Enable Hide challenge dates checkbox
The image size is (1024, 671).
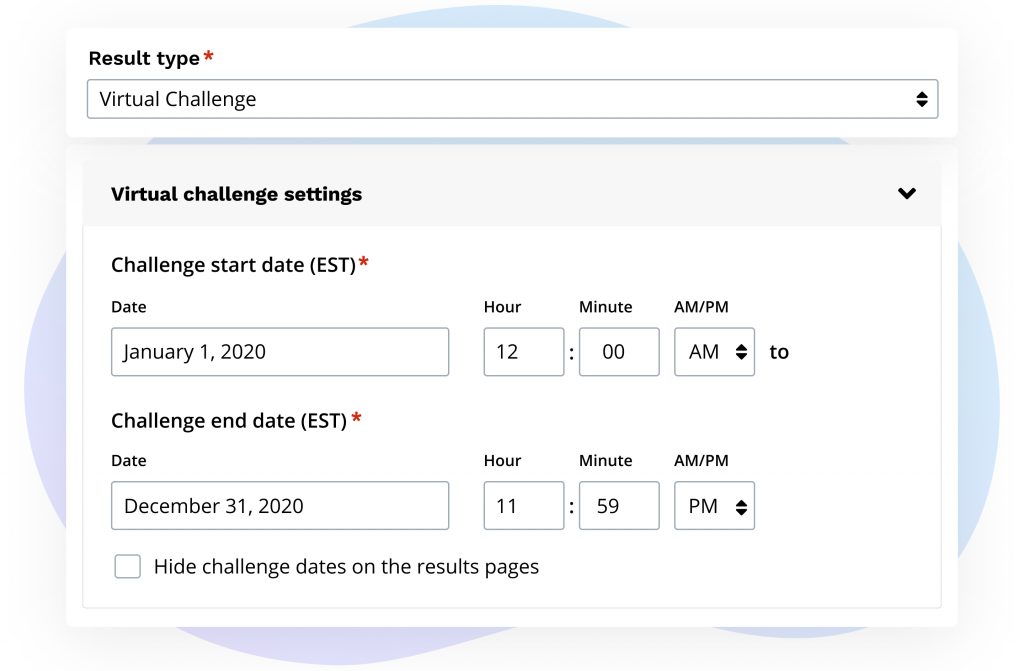coord(128,567)
